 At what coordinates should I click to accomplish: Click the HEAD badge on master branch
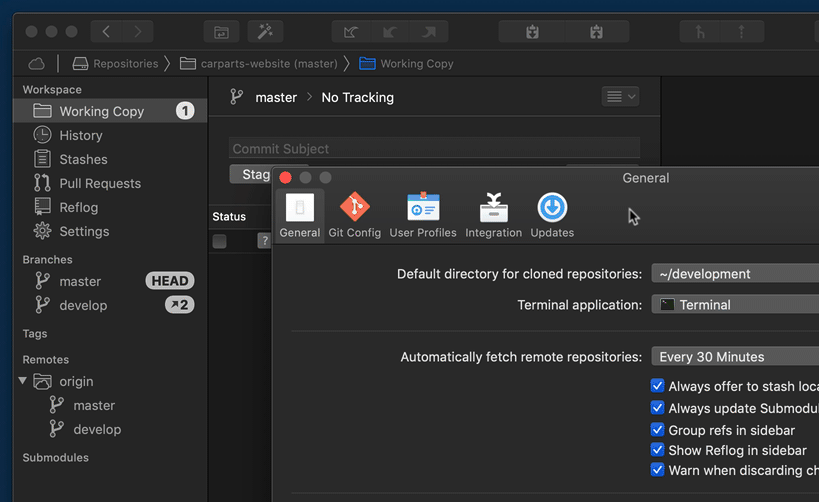tap(170, 281)
